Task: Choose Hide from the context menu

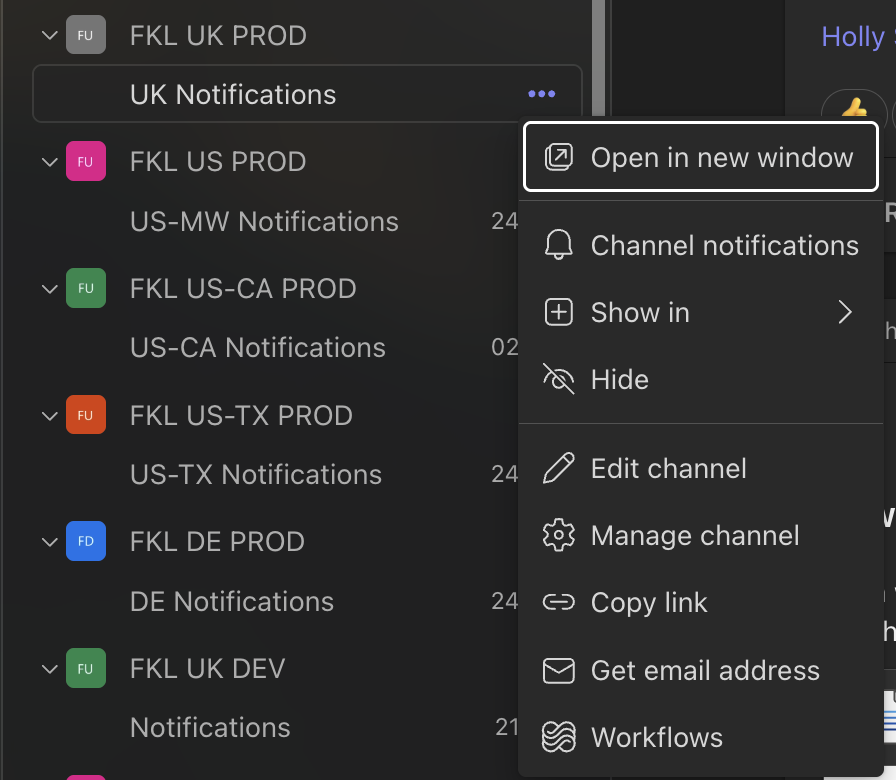Action: pos(701,379)
